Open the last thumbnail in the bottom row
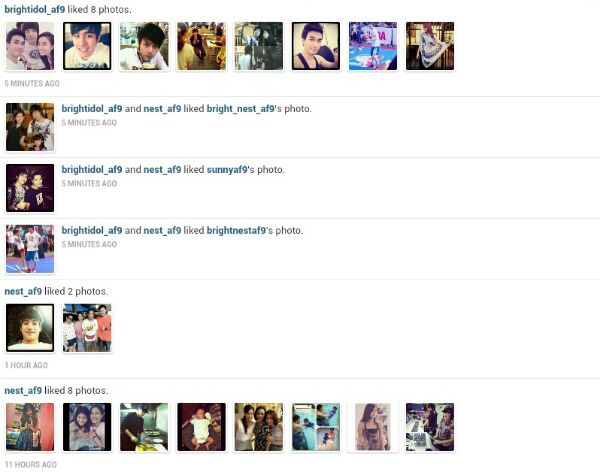The image size is (600, 472). tap(430, 427)
